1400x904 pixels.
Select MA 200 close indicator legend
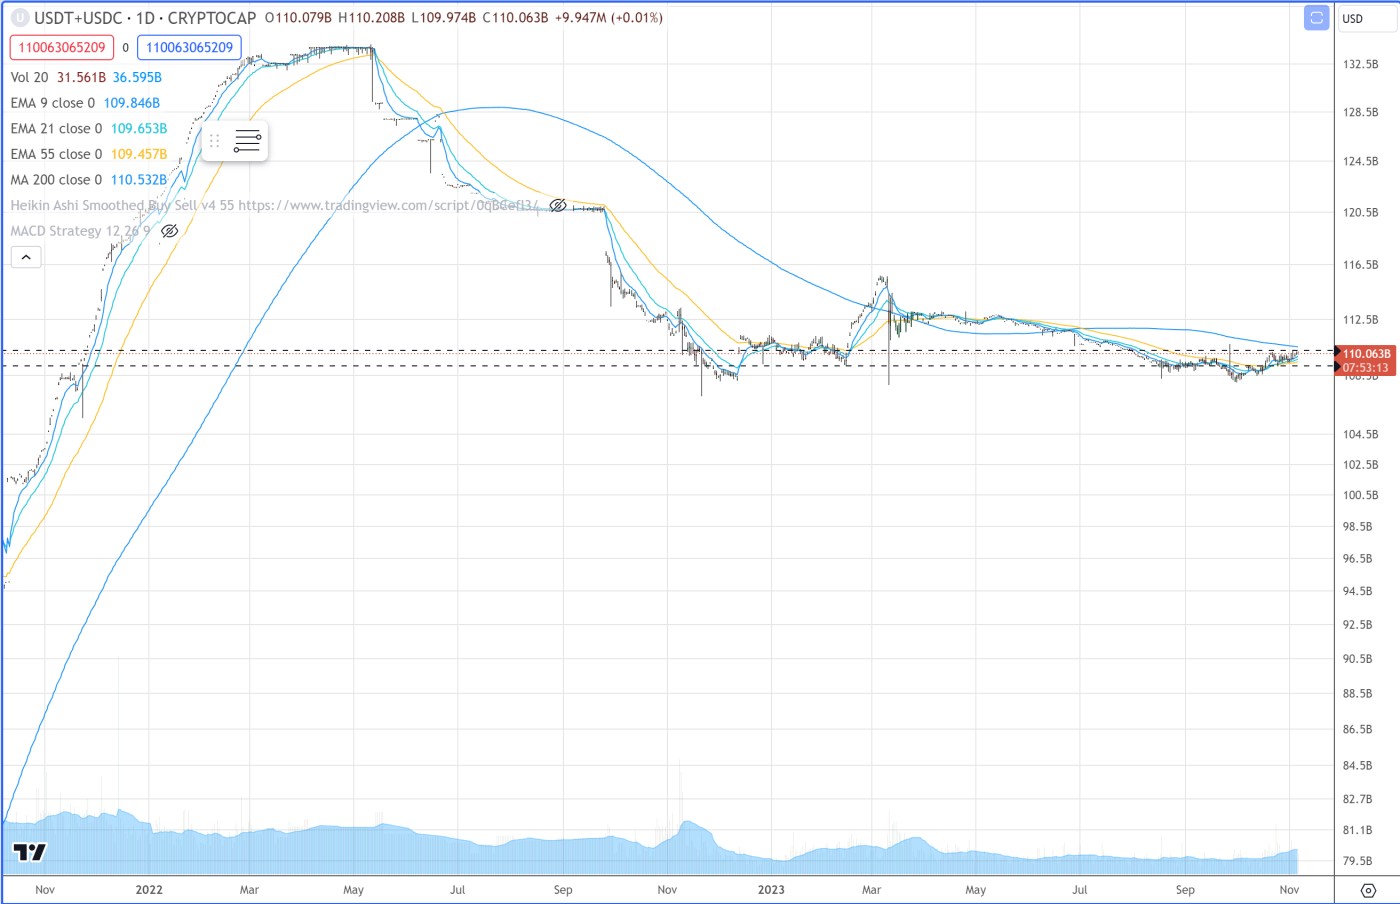[x=56, y=180]
